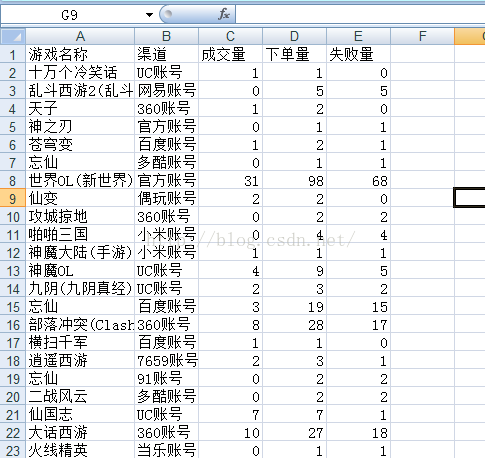Screen dimensions: 485x458
Task: Click cell 二战风云
Action: click(80, 396)
